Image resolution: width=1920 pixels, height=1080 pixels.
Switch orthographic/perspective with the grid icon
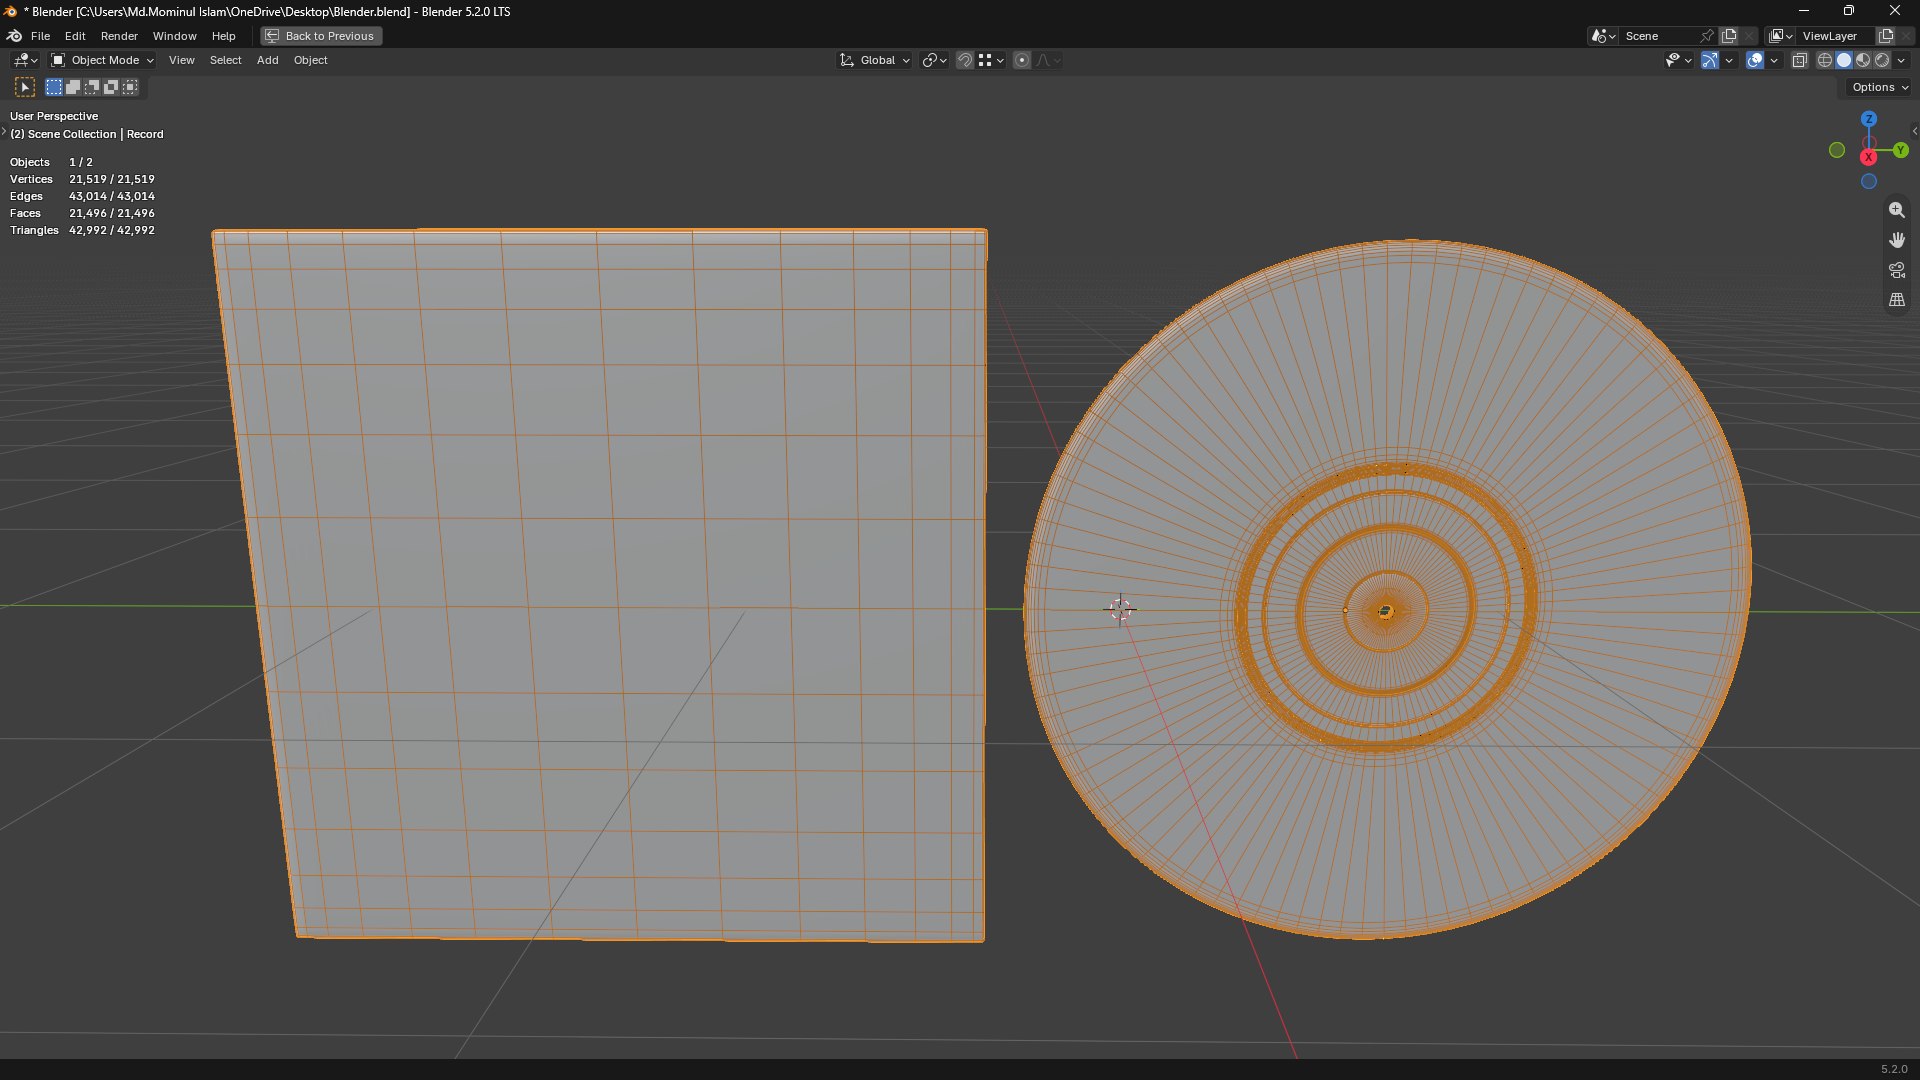click(x=1897, y=300)
